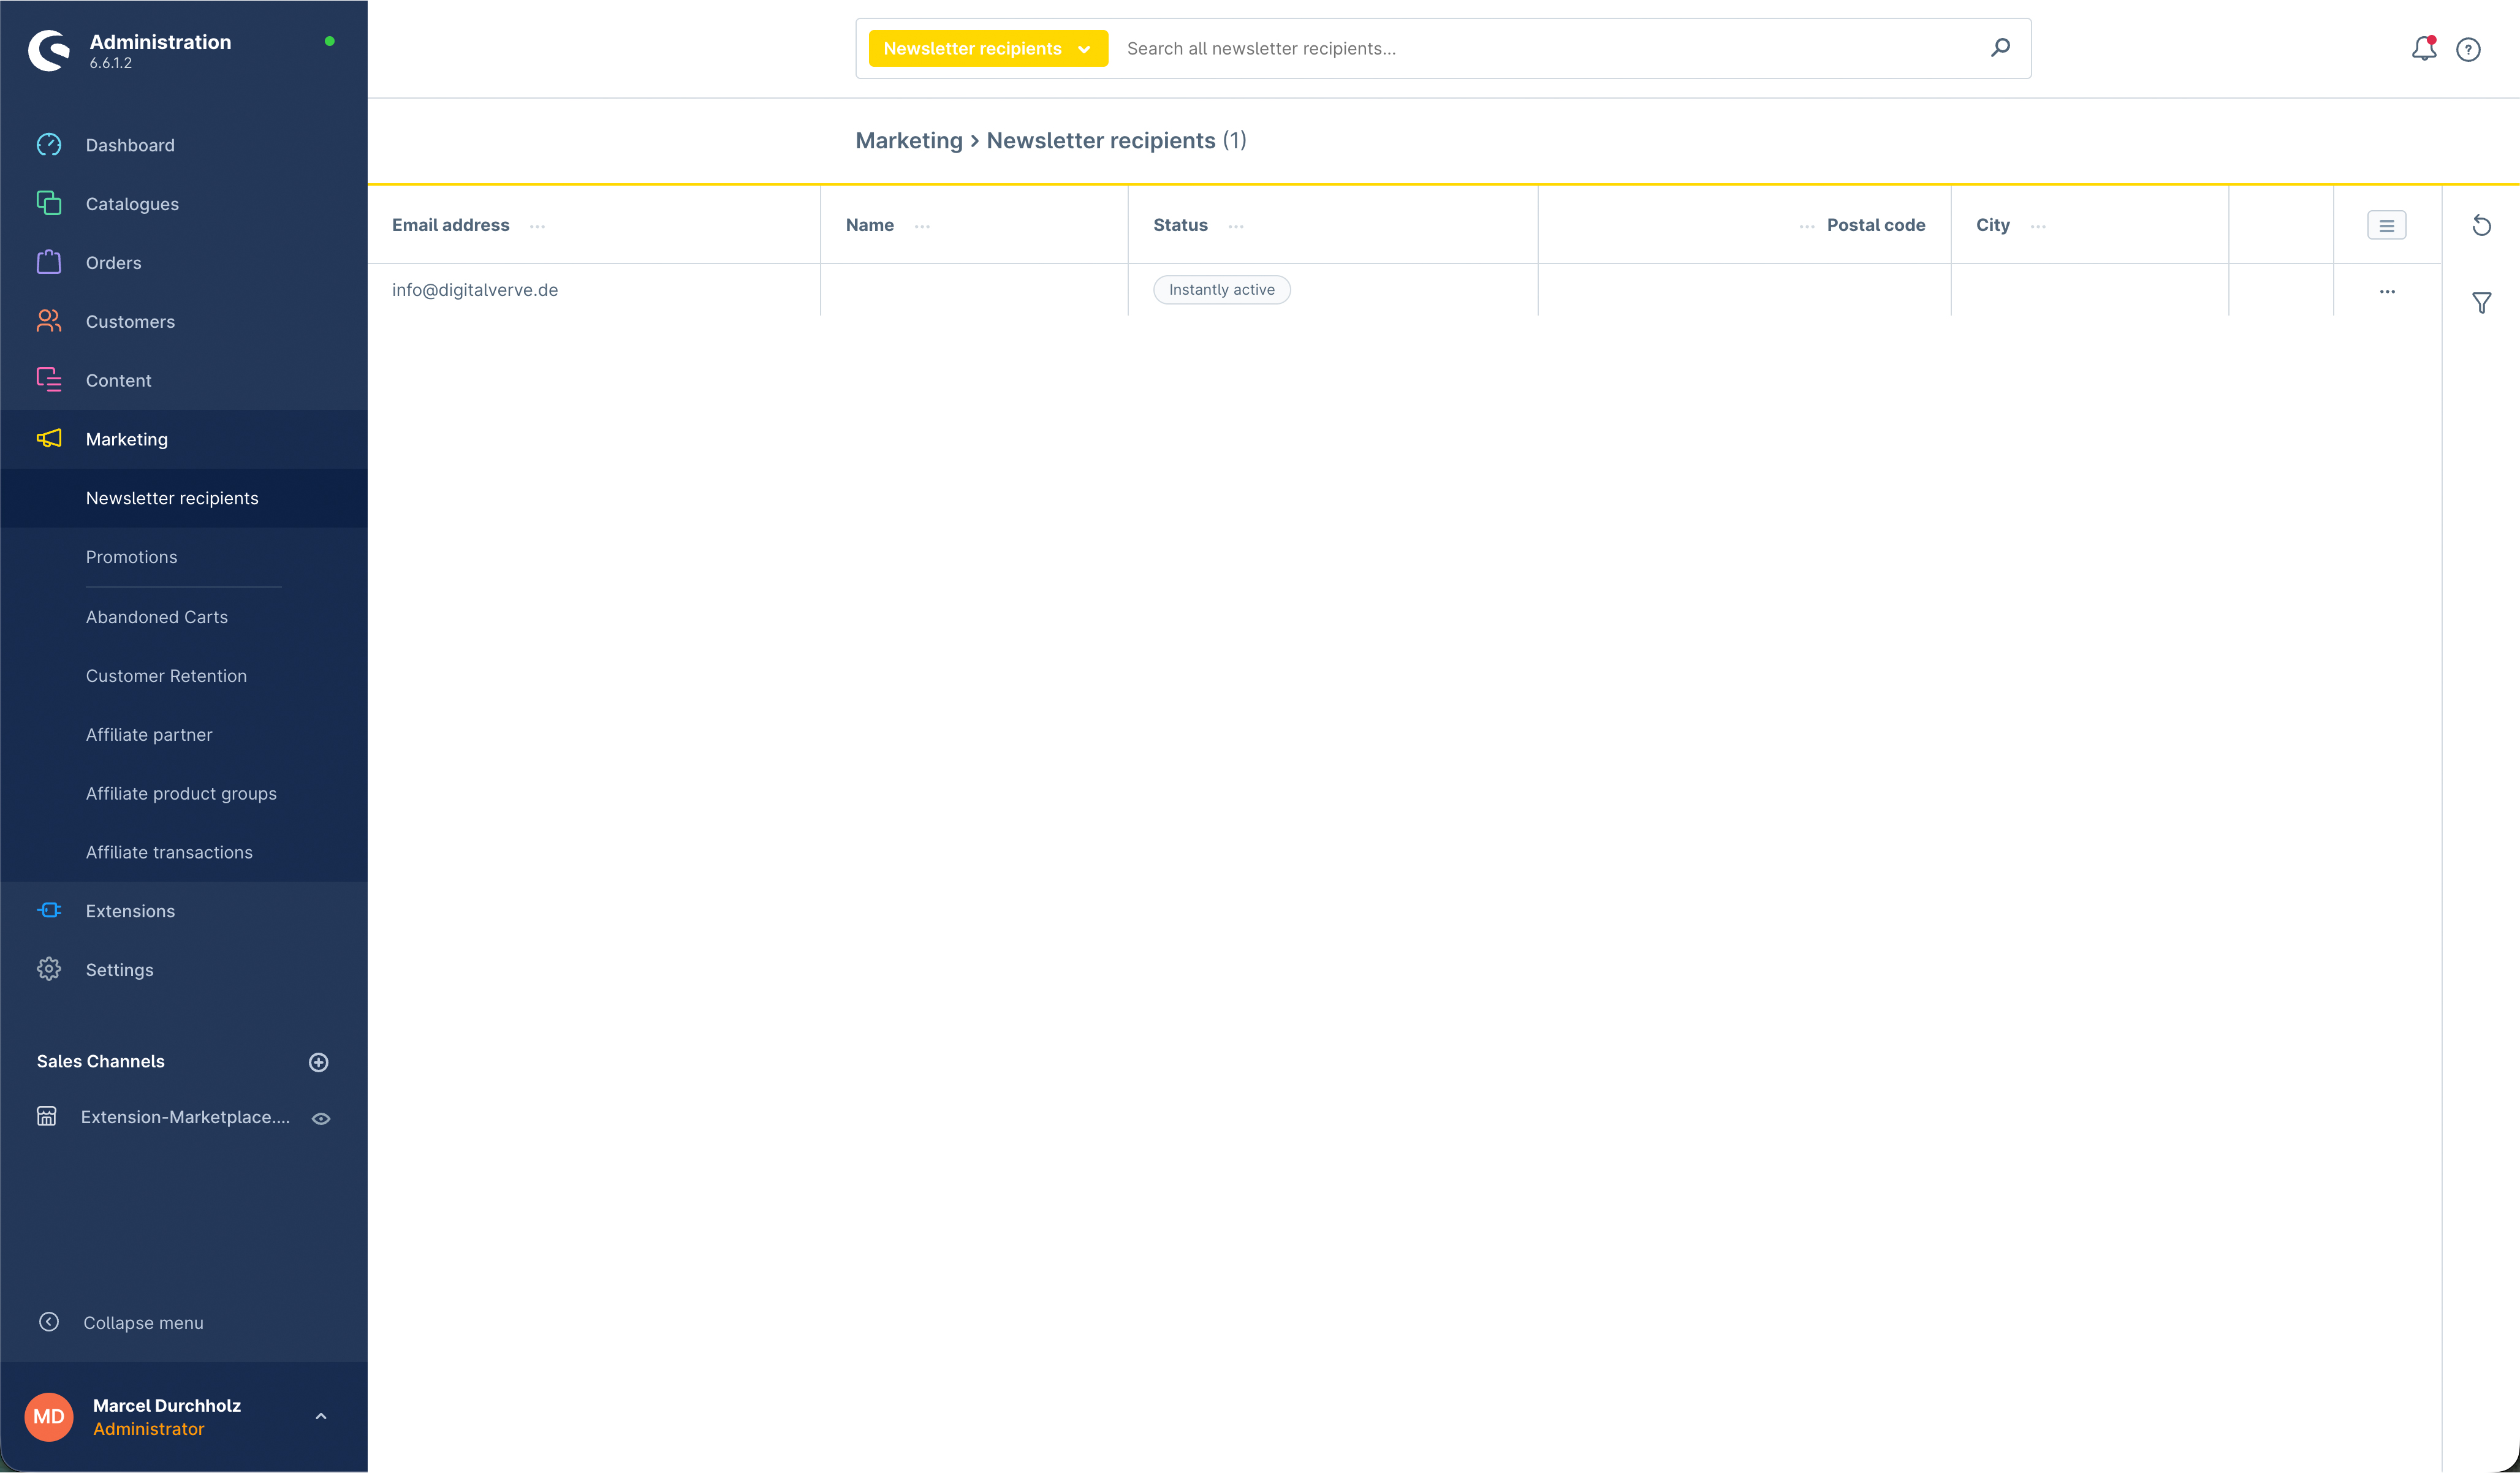
Task: Refresh the recipients list
Action: tap(2481, 225)
